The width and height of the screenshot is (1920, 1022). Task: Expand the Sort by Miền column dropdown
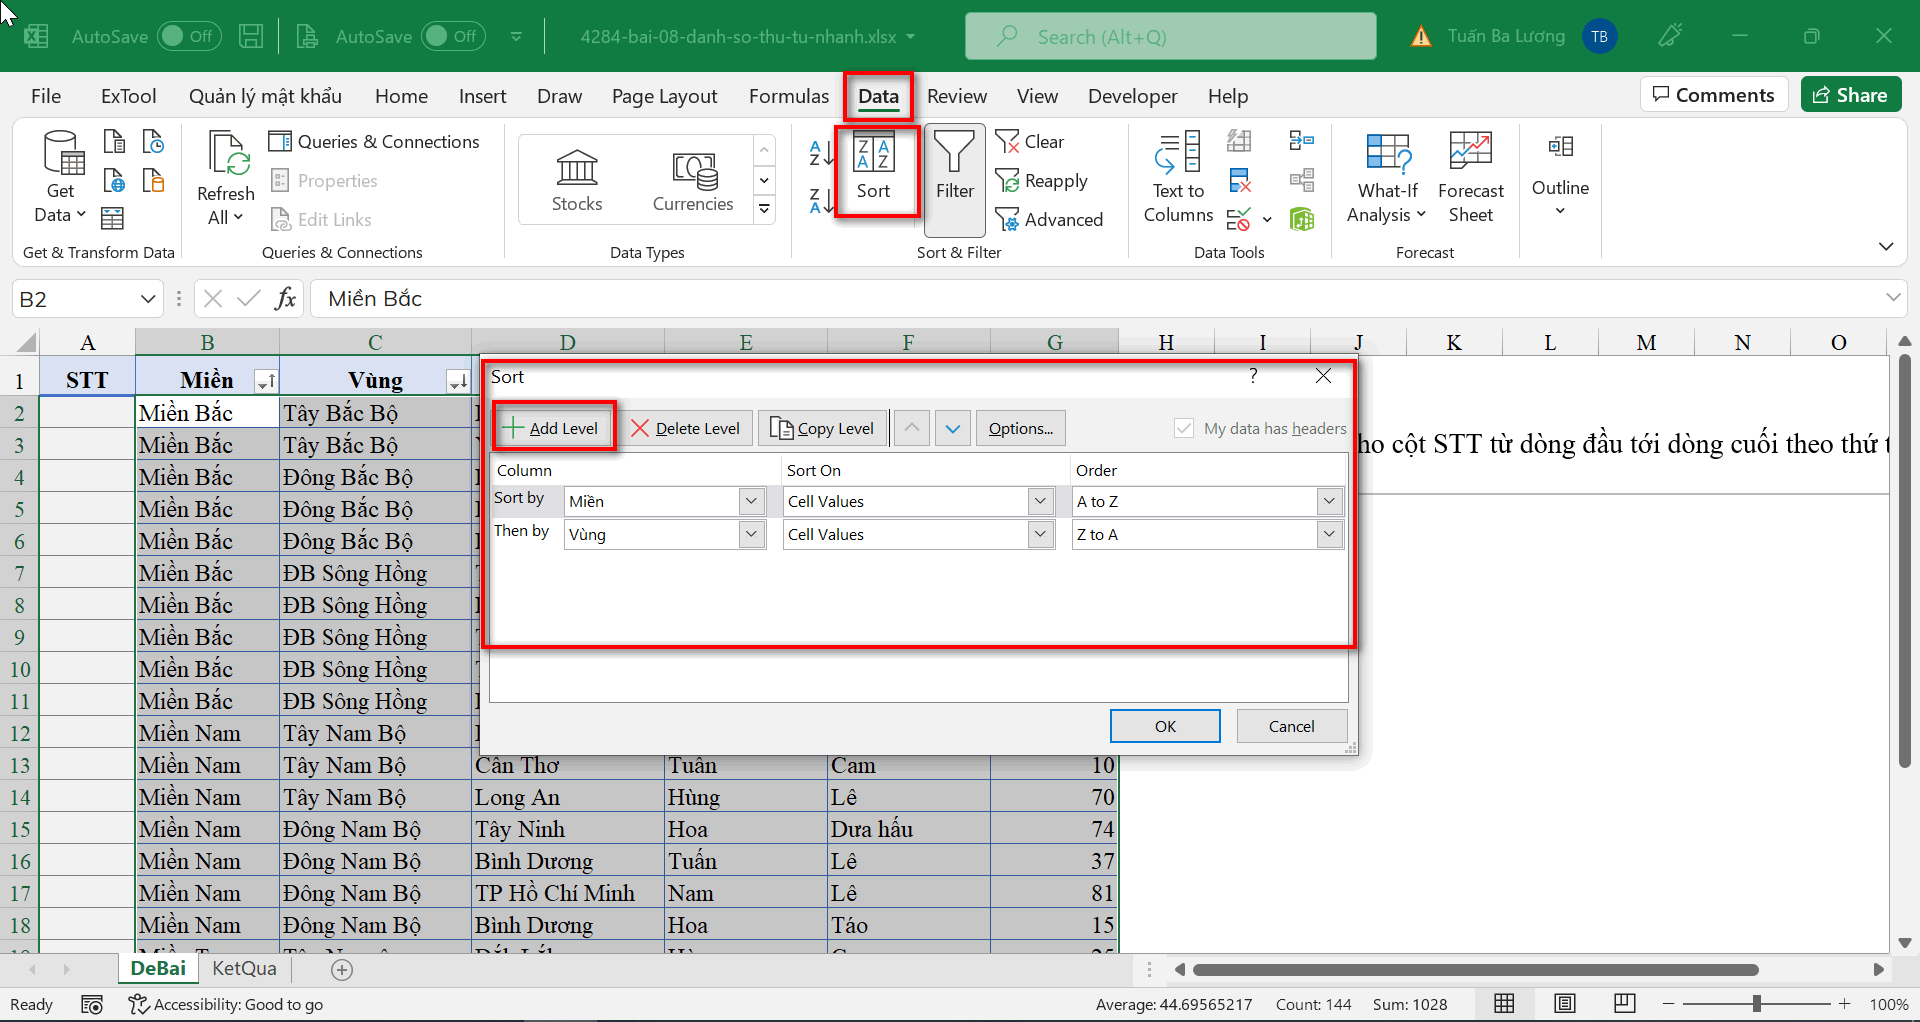(x=752, y=501)
